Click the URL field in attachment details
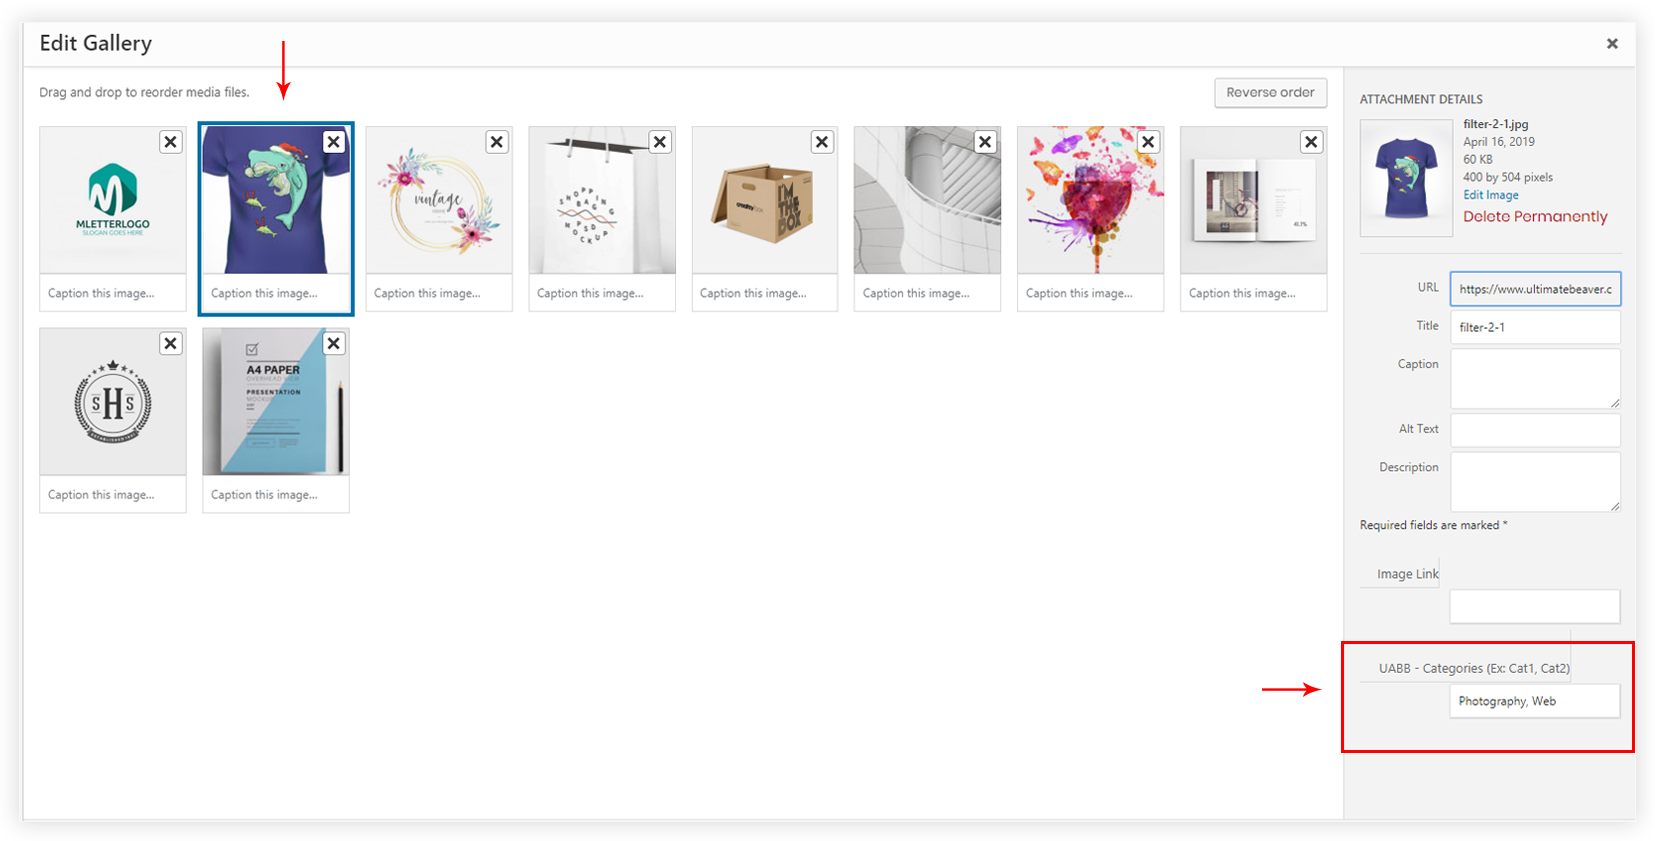Screen dimensions: 1655x841 coord(1535,289)
